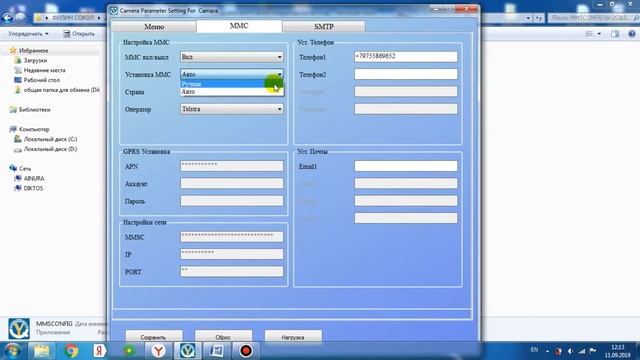Open Упорядочить menu in Explorer window
The height and width of the screenshot is (360, 640).
28,33
